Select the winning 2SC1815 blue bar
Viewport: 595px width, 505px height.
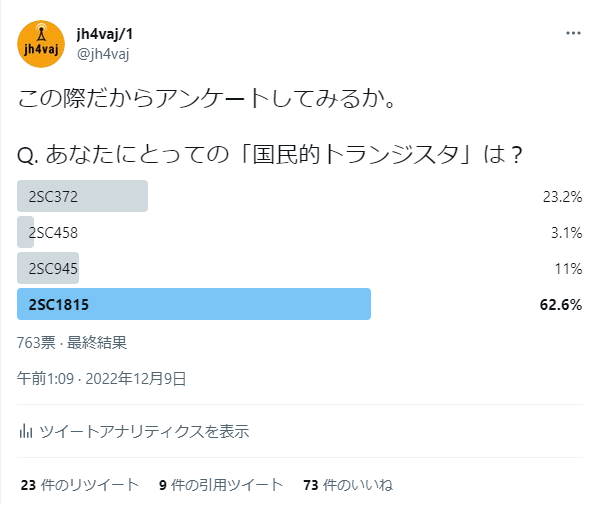click(x=194, y=304)
